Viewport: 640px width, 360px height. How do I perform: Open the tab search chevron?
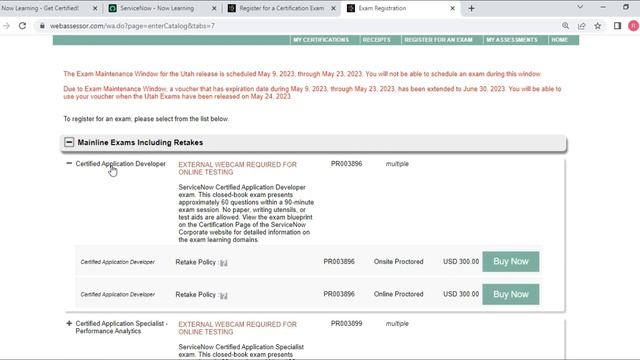(580, 7)
